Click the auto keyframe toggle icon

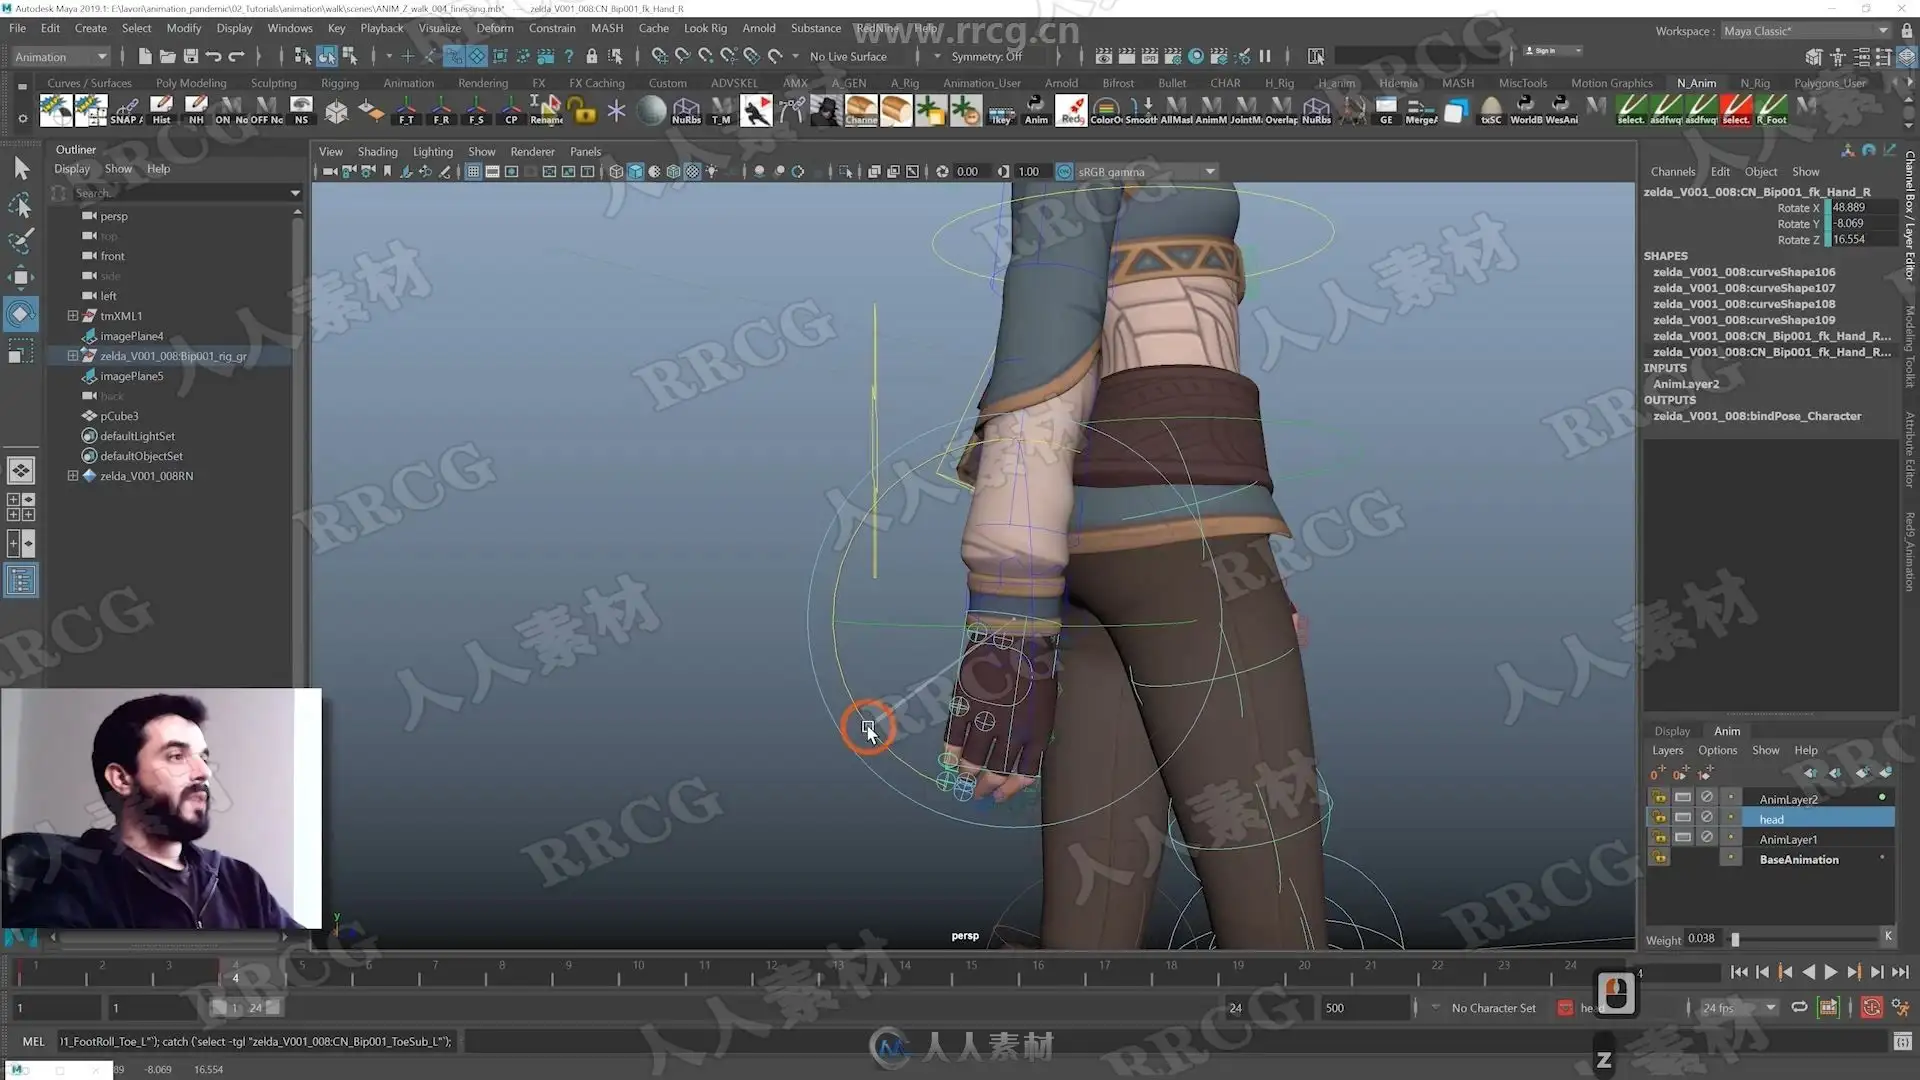pos(1872,1007)
